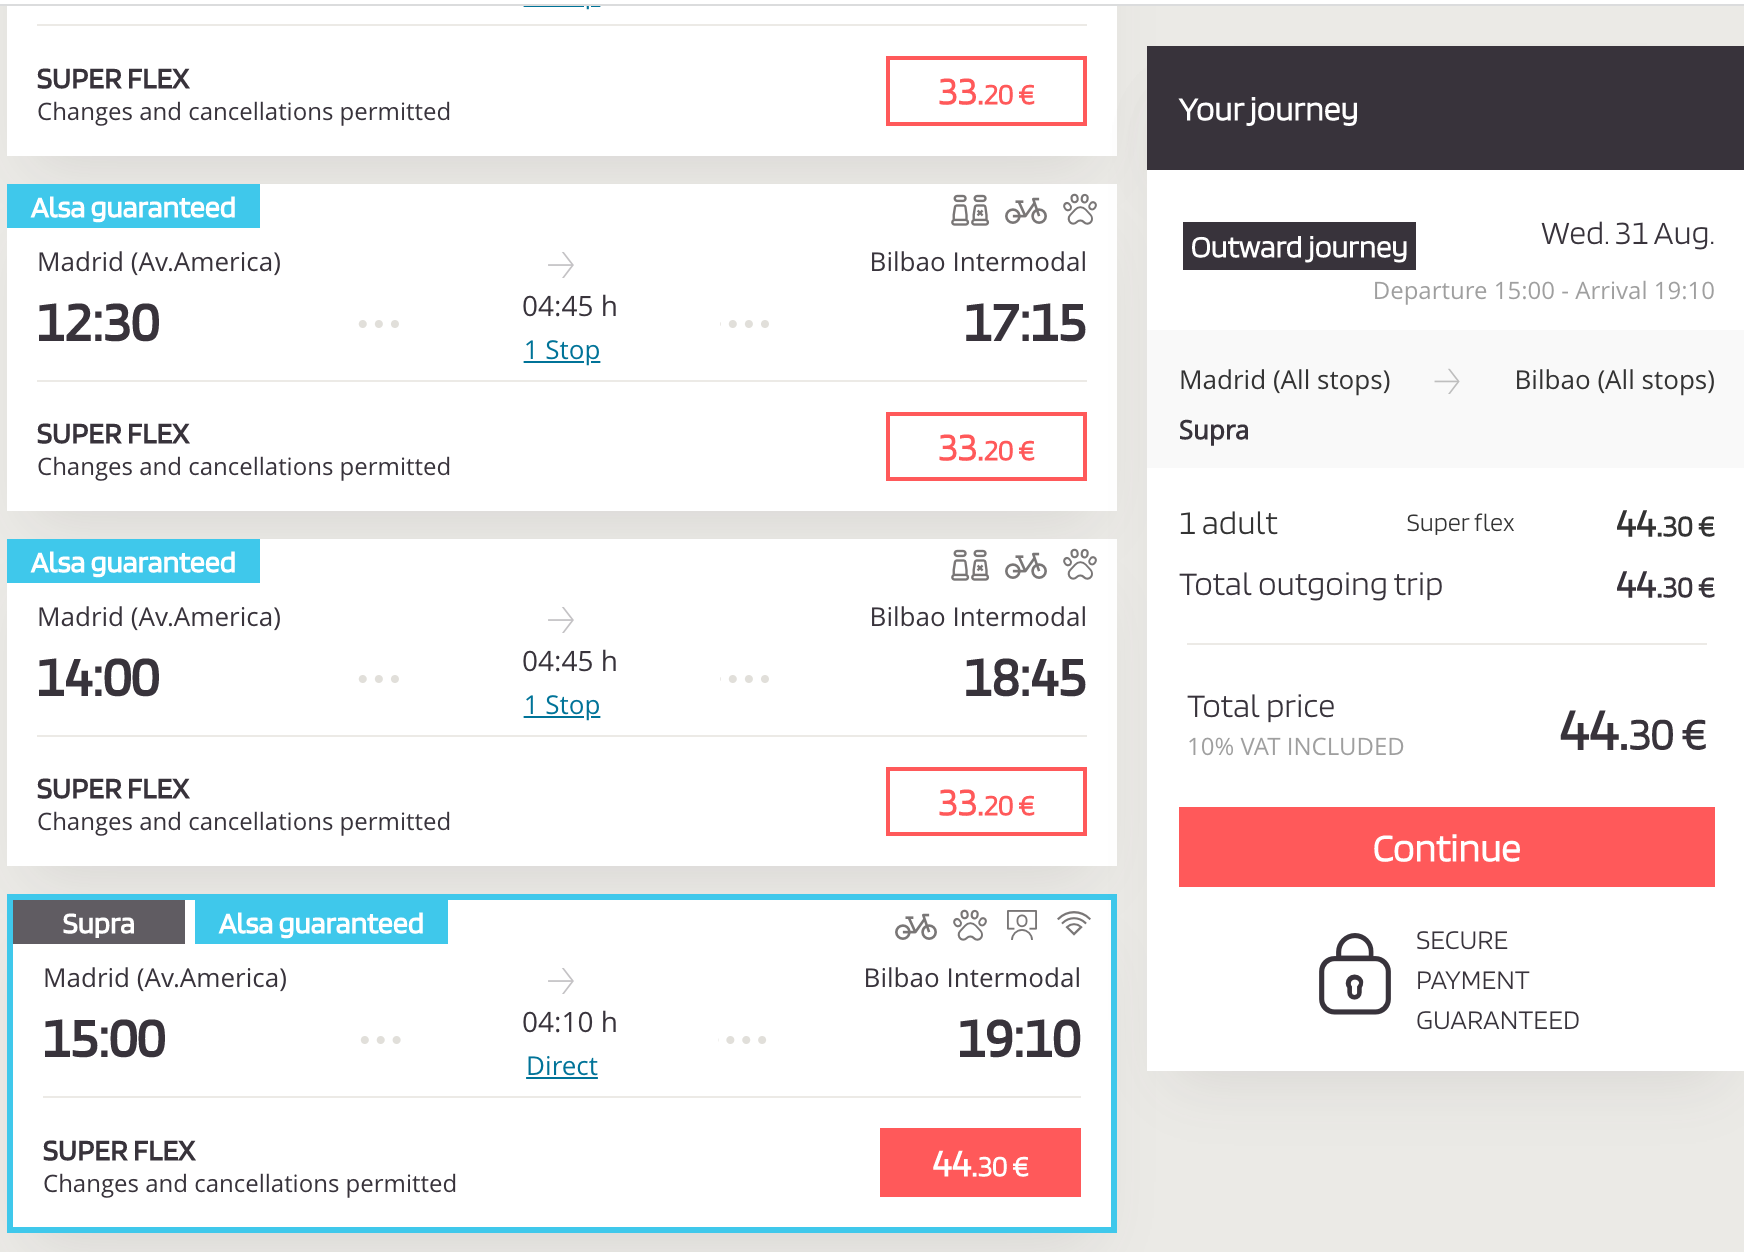
Task: Click the secure payment padlock icon
Action: tap(1354, 974)
